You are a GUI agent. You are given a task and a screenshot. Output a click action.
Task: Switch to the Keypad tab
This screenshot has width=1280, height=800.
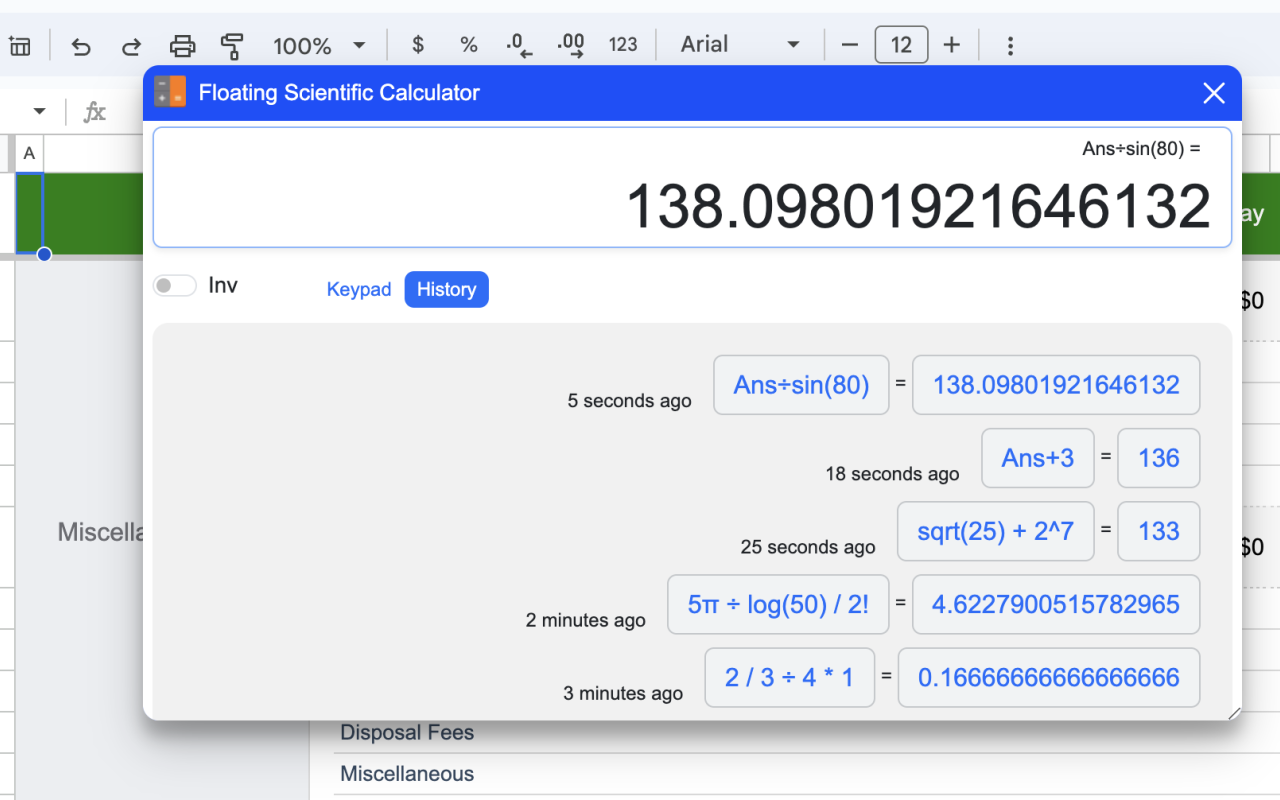[359, 289]
